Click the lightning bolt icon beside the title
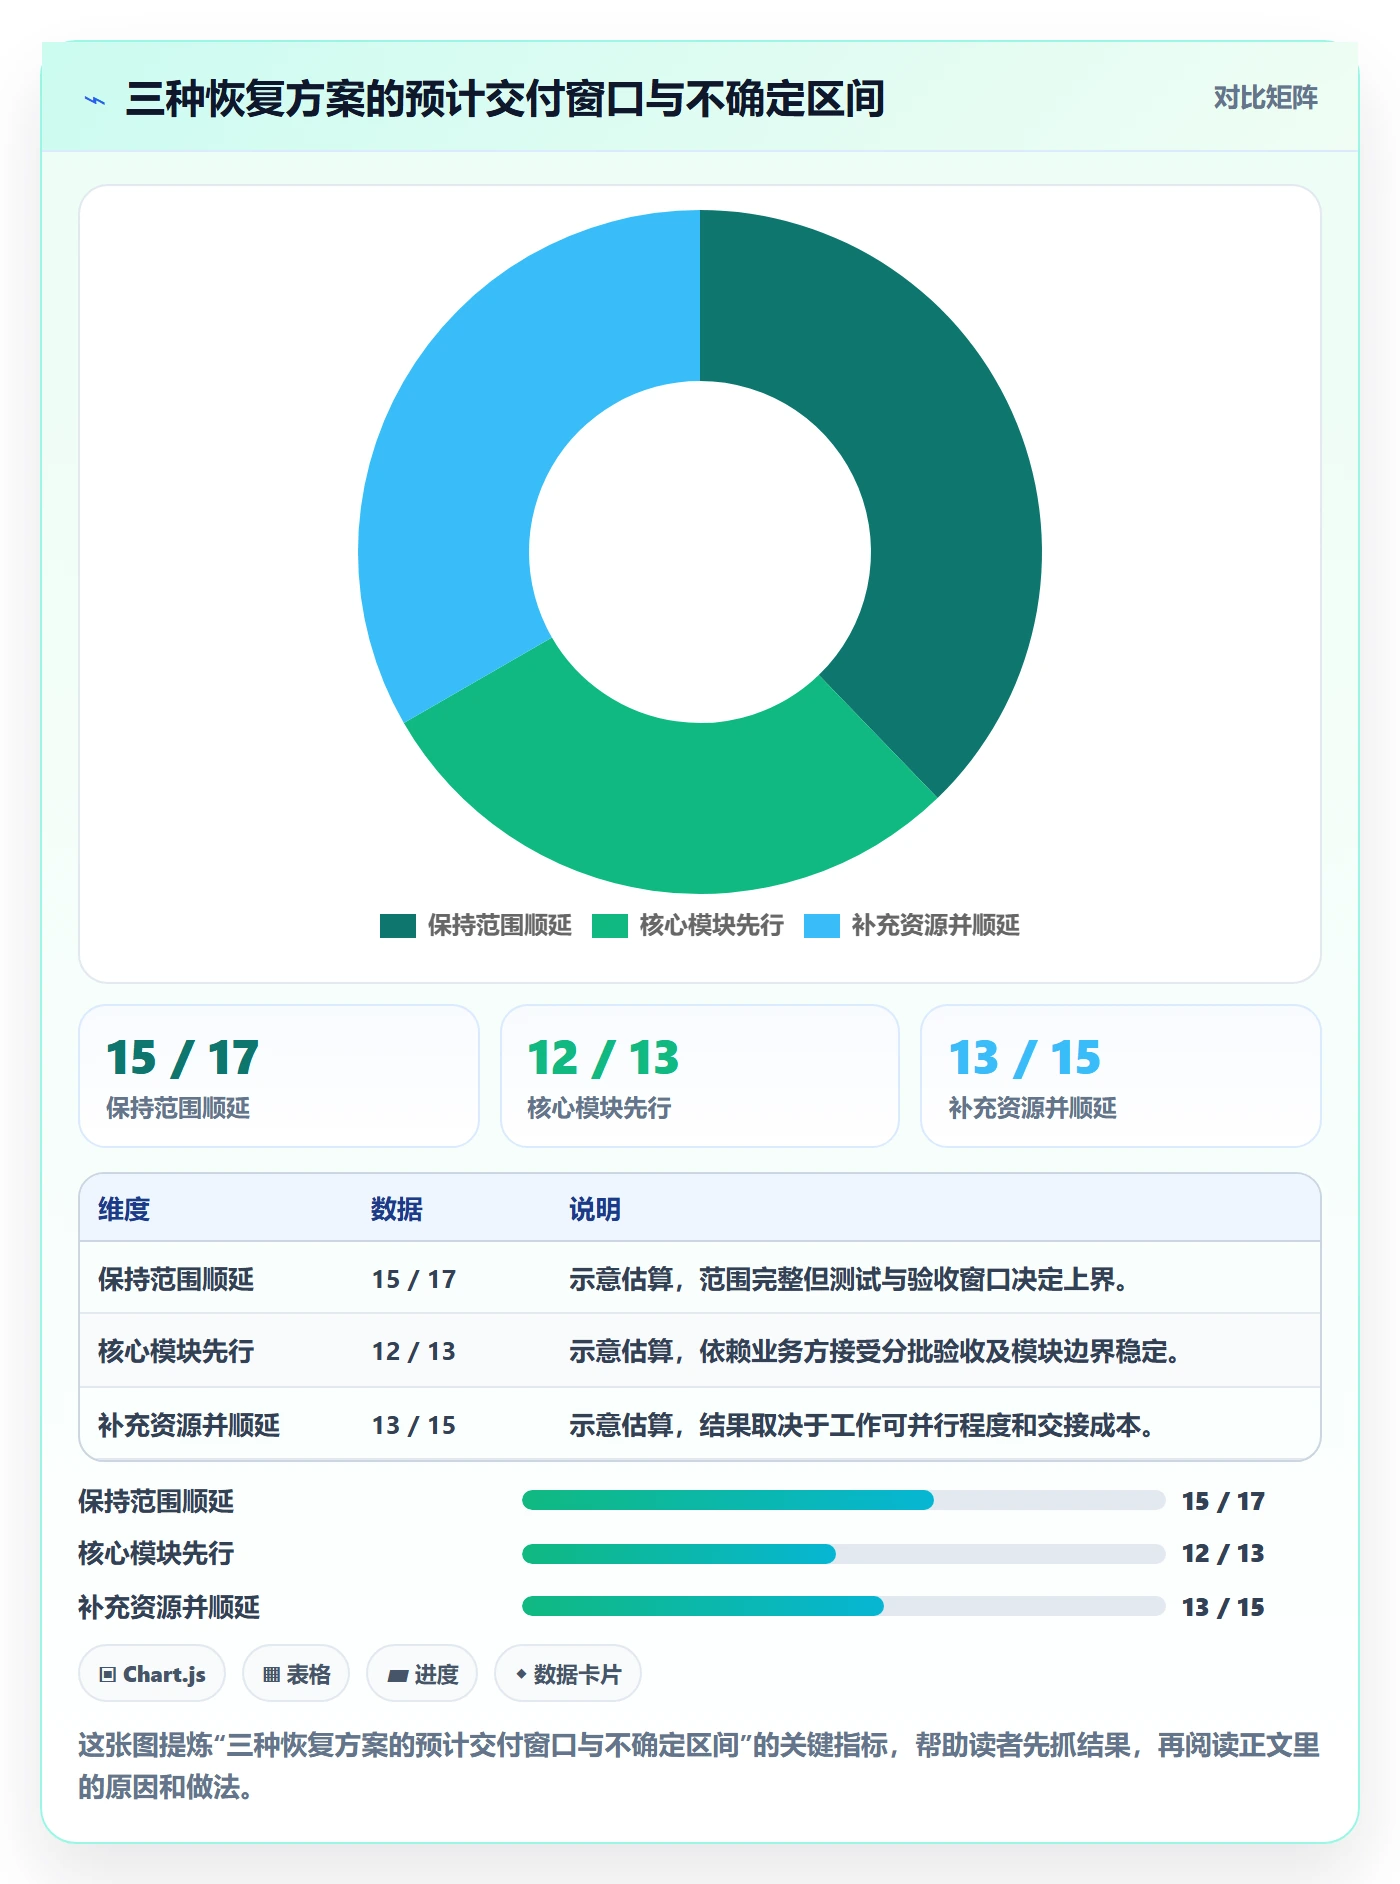 [x=95, y=100]
